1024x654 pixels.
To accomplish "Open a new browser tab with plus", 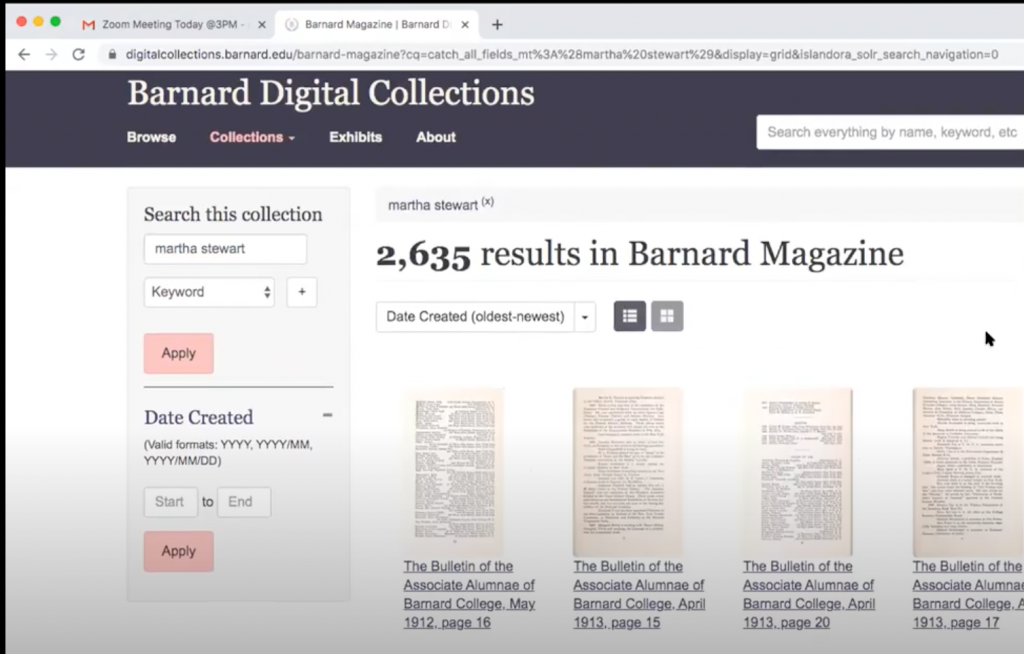I will tap(497, 25).
